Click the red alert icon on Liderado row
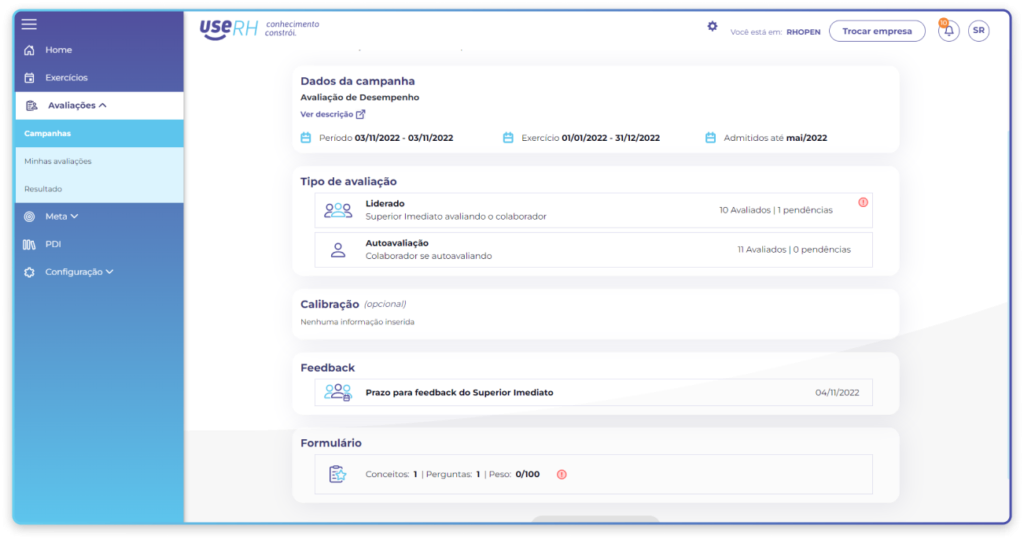 pos(863,202)
